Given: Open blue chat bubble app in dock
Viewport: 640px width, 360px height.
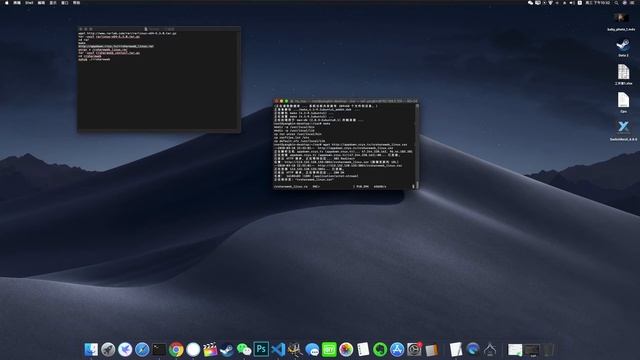Looking at the screenshot, I should click(312, 349).
